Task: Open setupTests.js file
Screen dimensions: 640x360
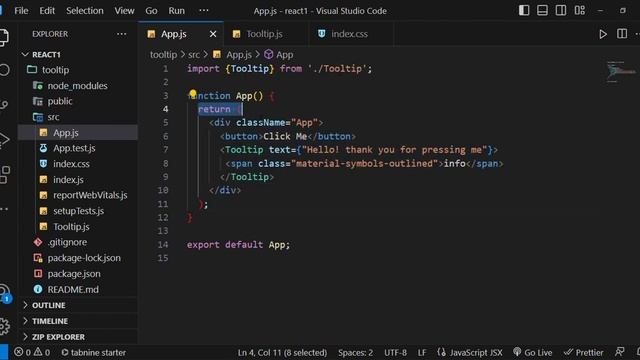Action: click(x=78, y=211)
